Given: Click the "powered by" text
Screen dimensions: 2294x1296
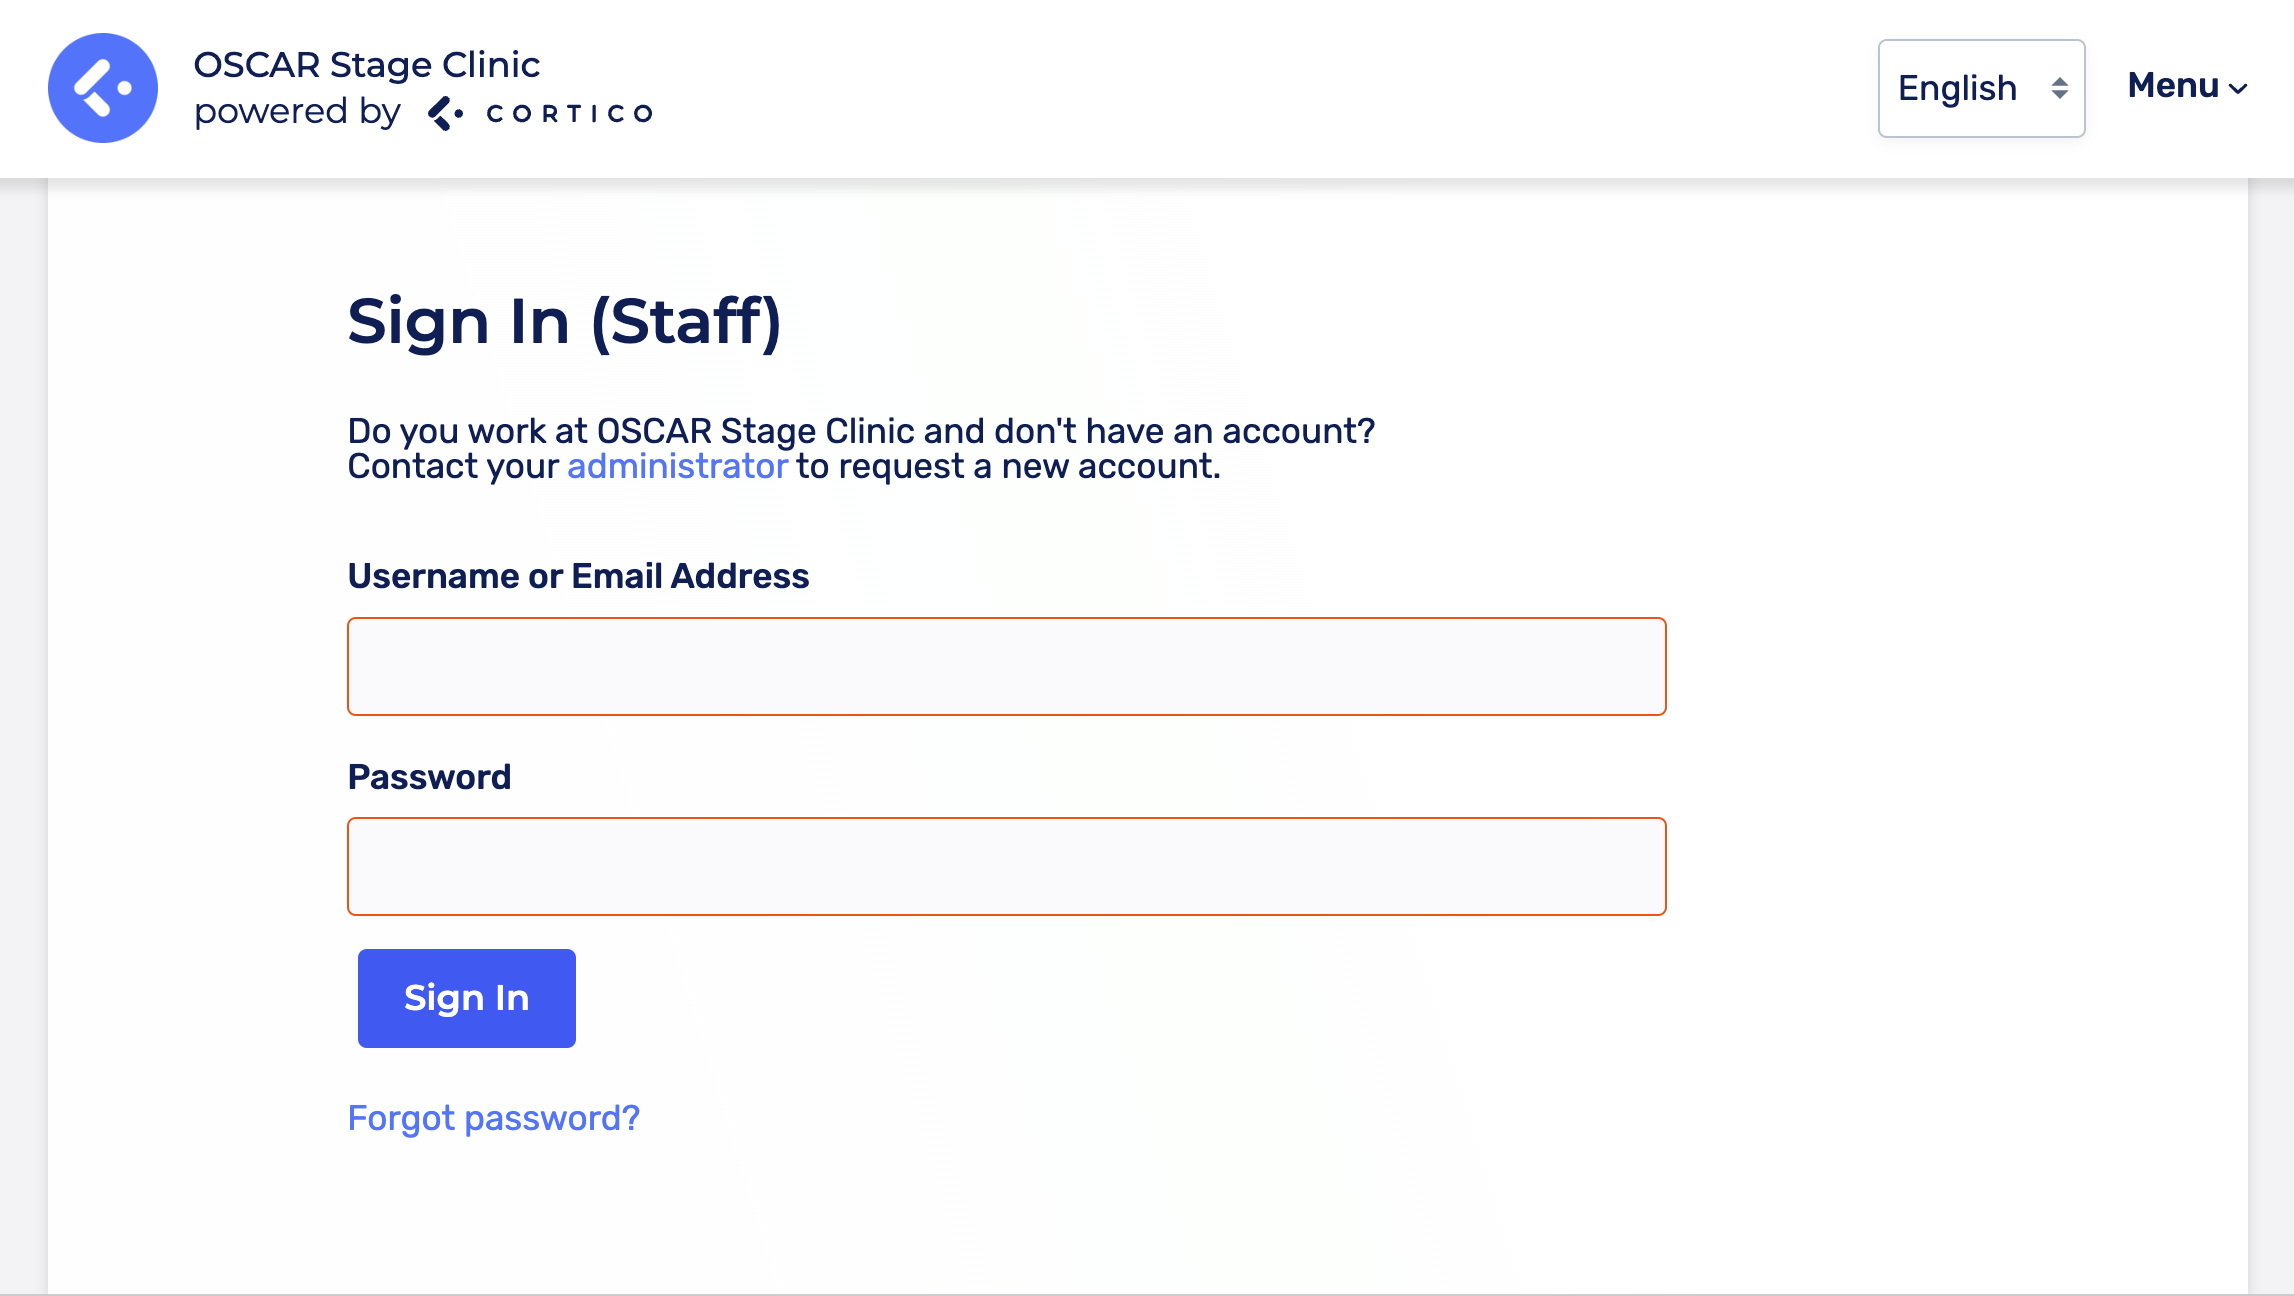Looking at the screenshot, I should (297, 111).
